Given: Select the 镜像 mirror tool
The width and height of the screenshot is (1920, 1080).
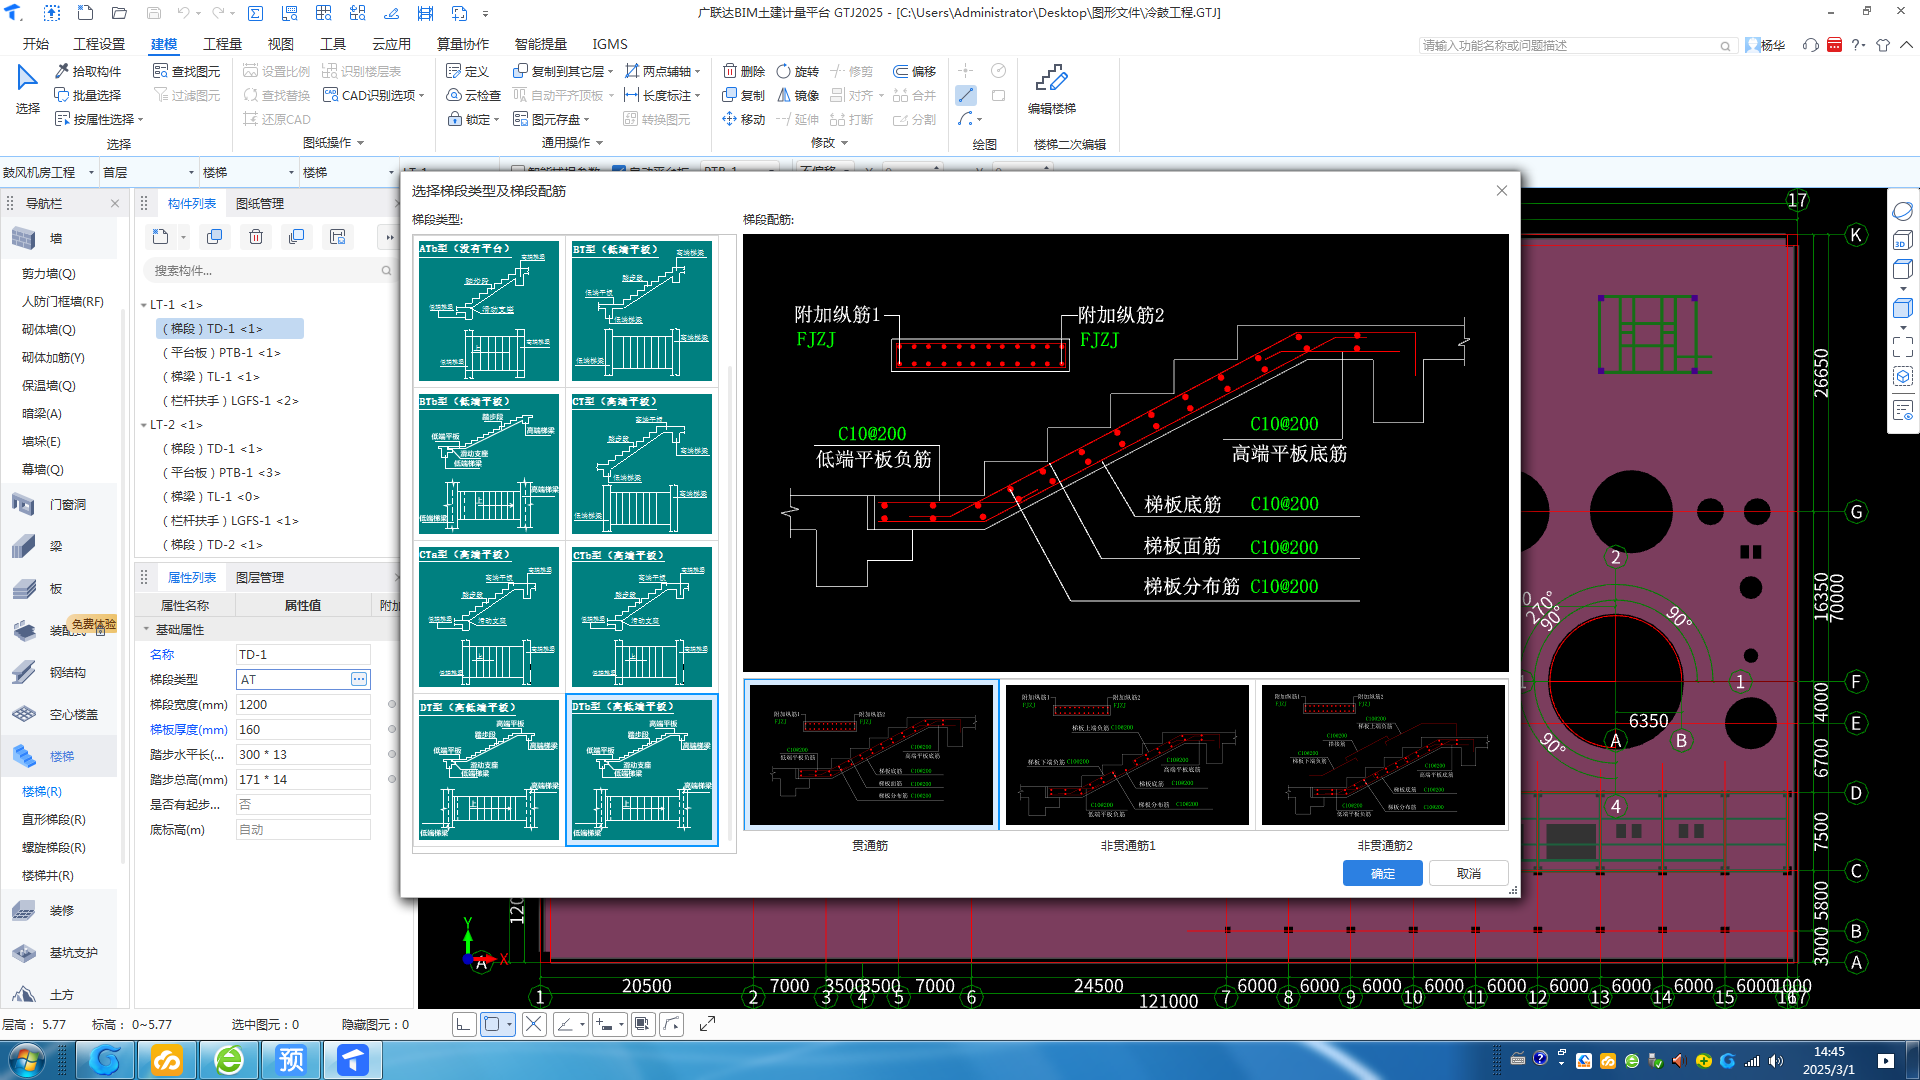Looking at the screenshot, I should pyautogui.click(x=797, y=95).
